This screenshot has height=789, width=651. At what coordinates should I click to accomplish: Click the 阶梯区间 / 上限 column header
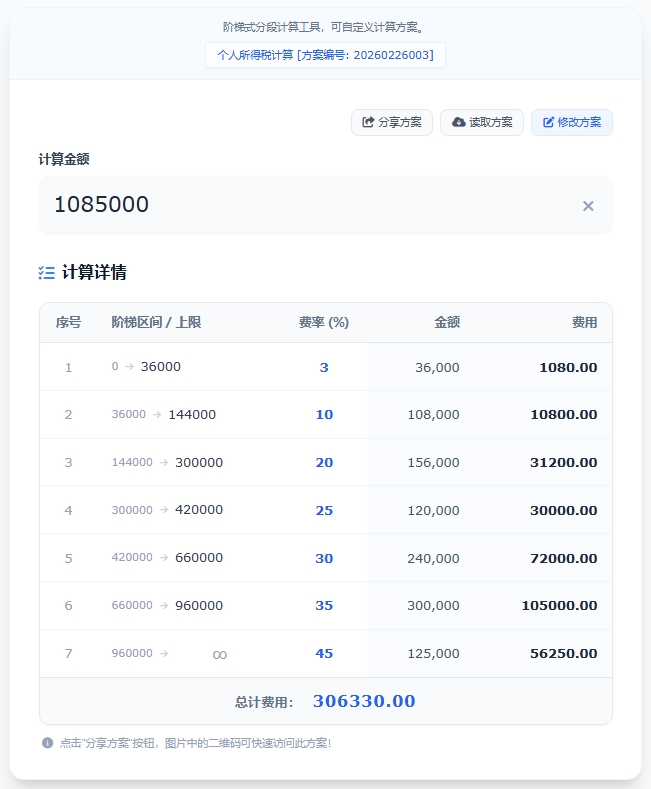click(156, 322)
